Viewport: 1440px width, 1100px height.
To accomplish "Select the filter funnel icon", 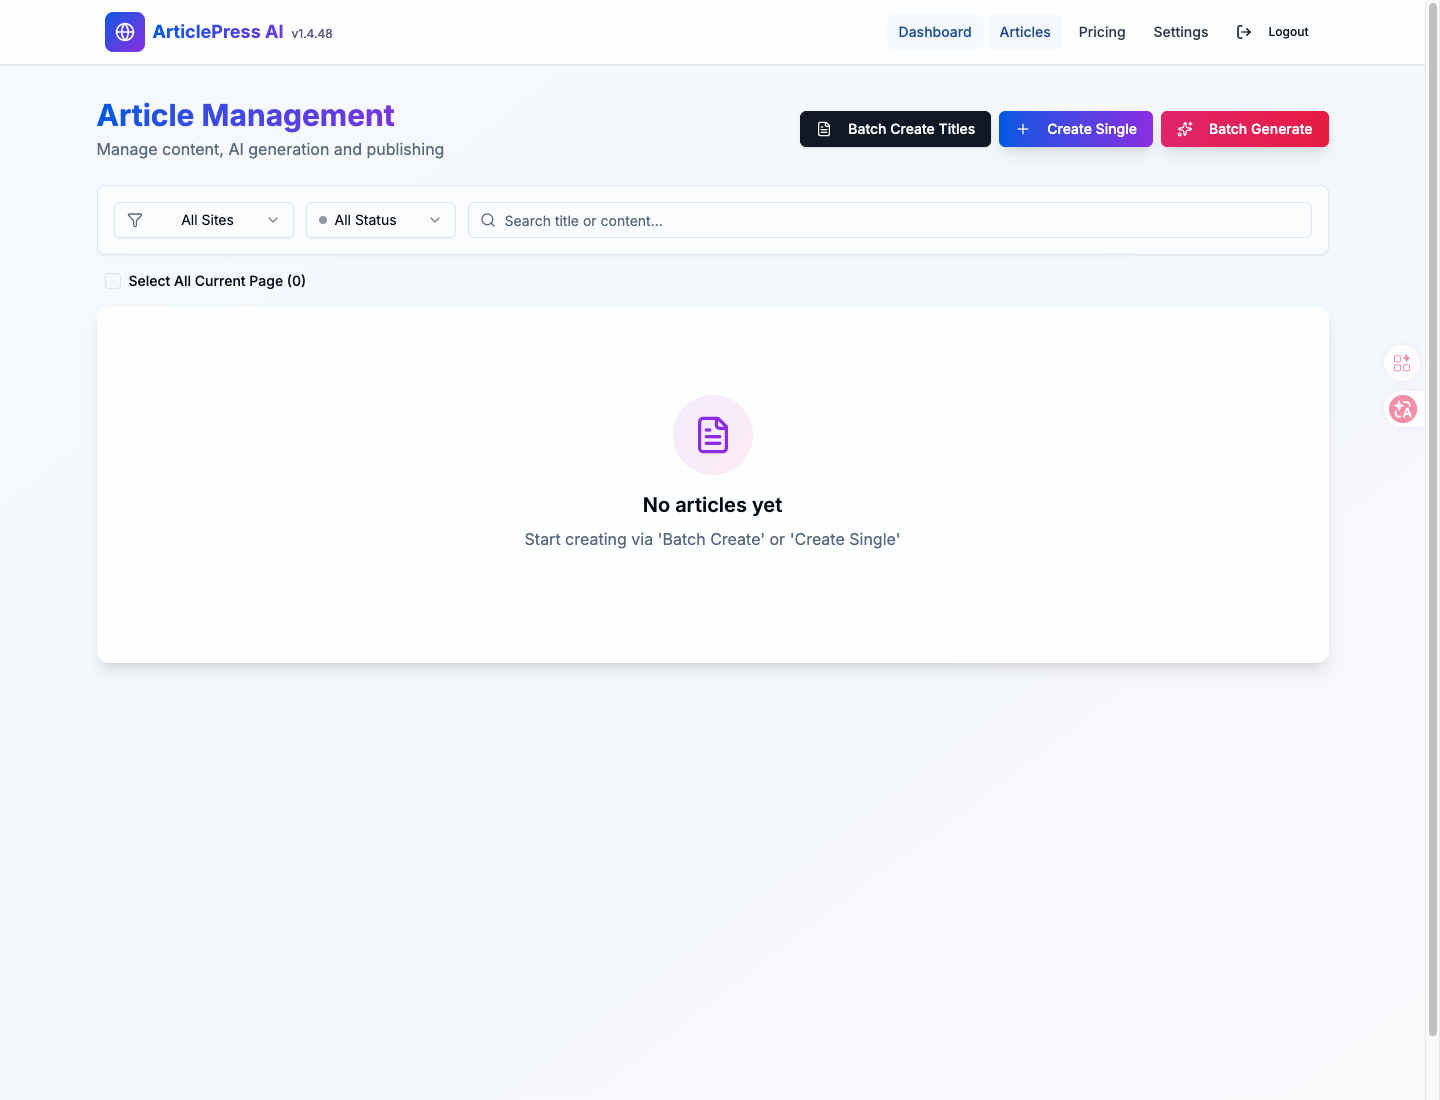I will (135, 220).
